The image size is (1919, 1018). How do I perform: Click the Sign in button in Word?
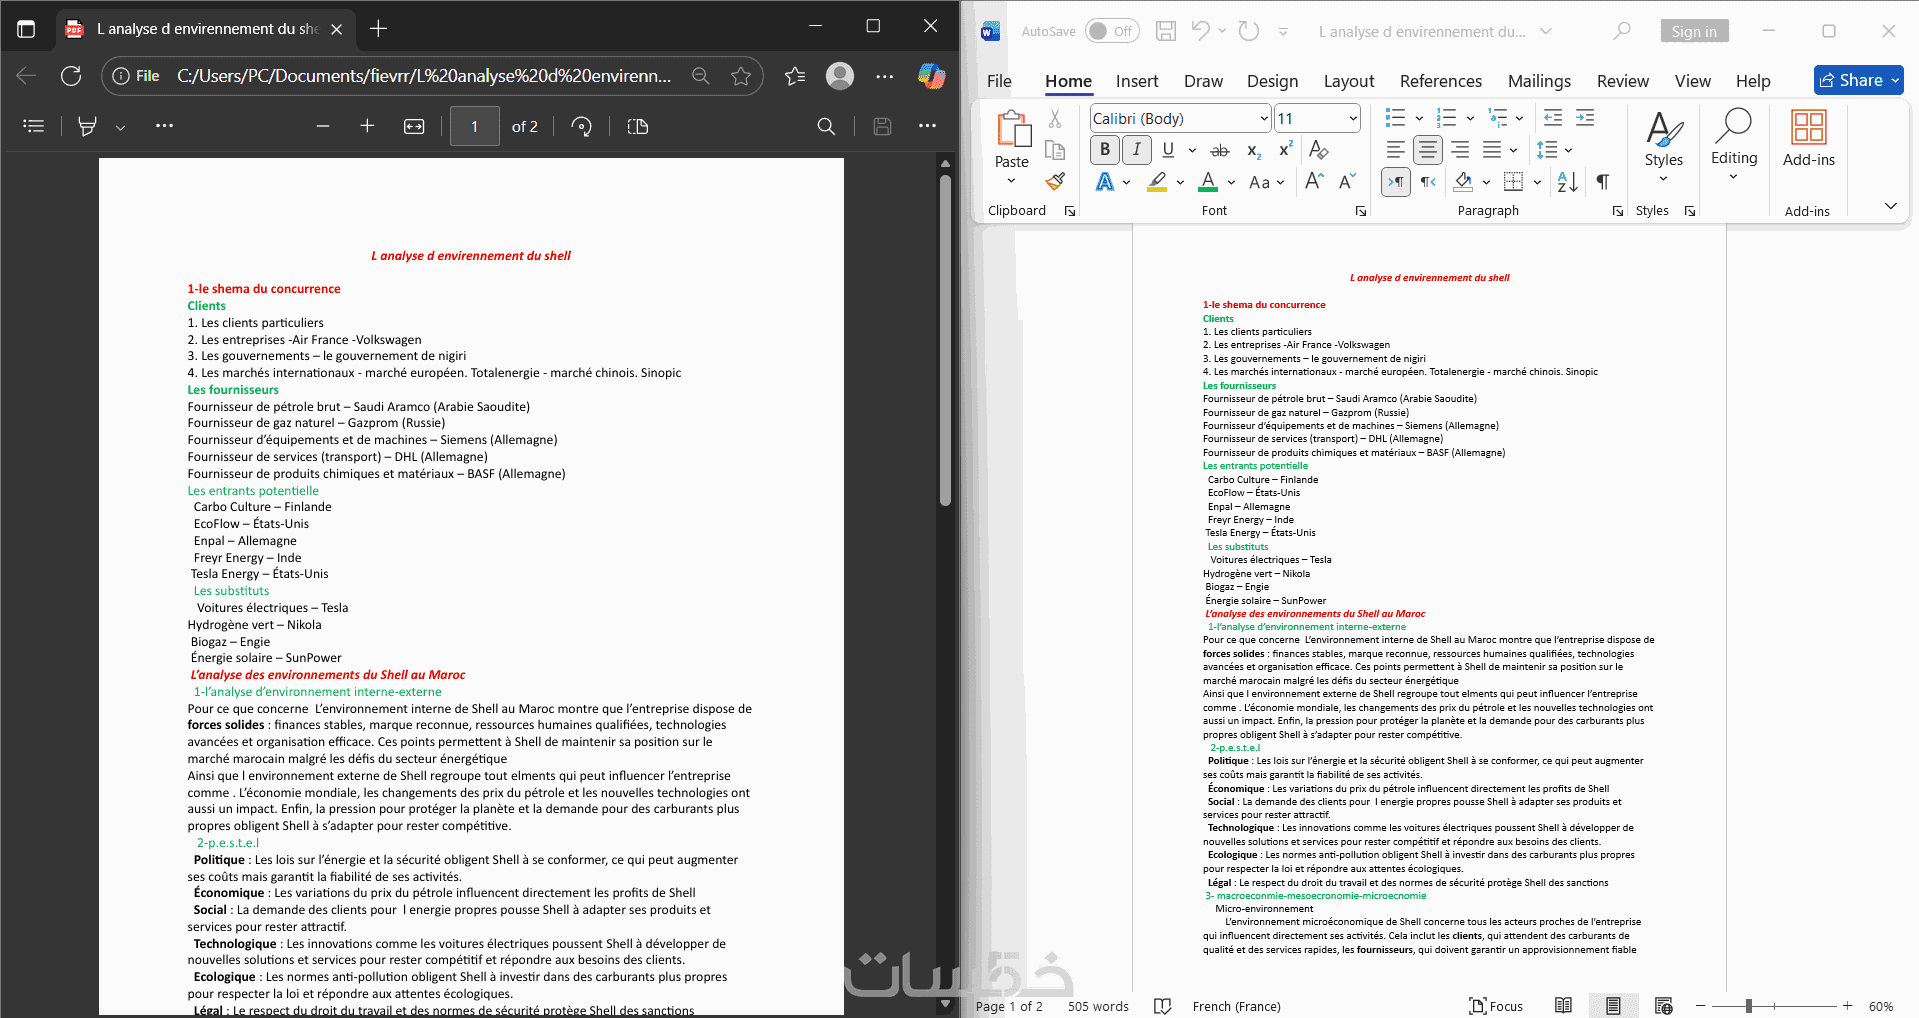[x=1694, y=31]
